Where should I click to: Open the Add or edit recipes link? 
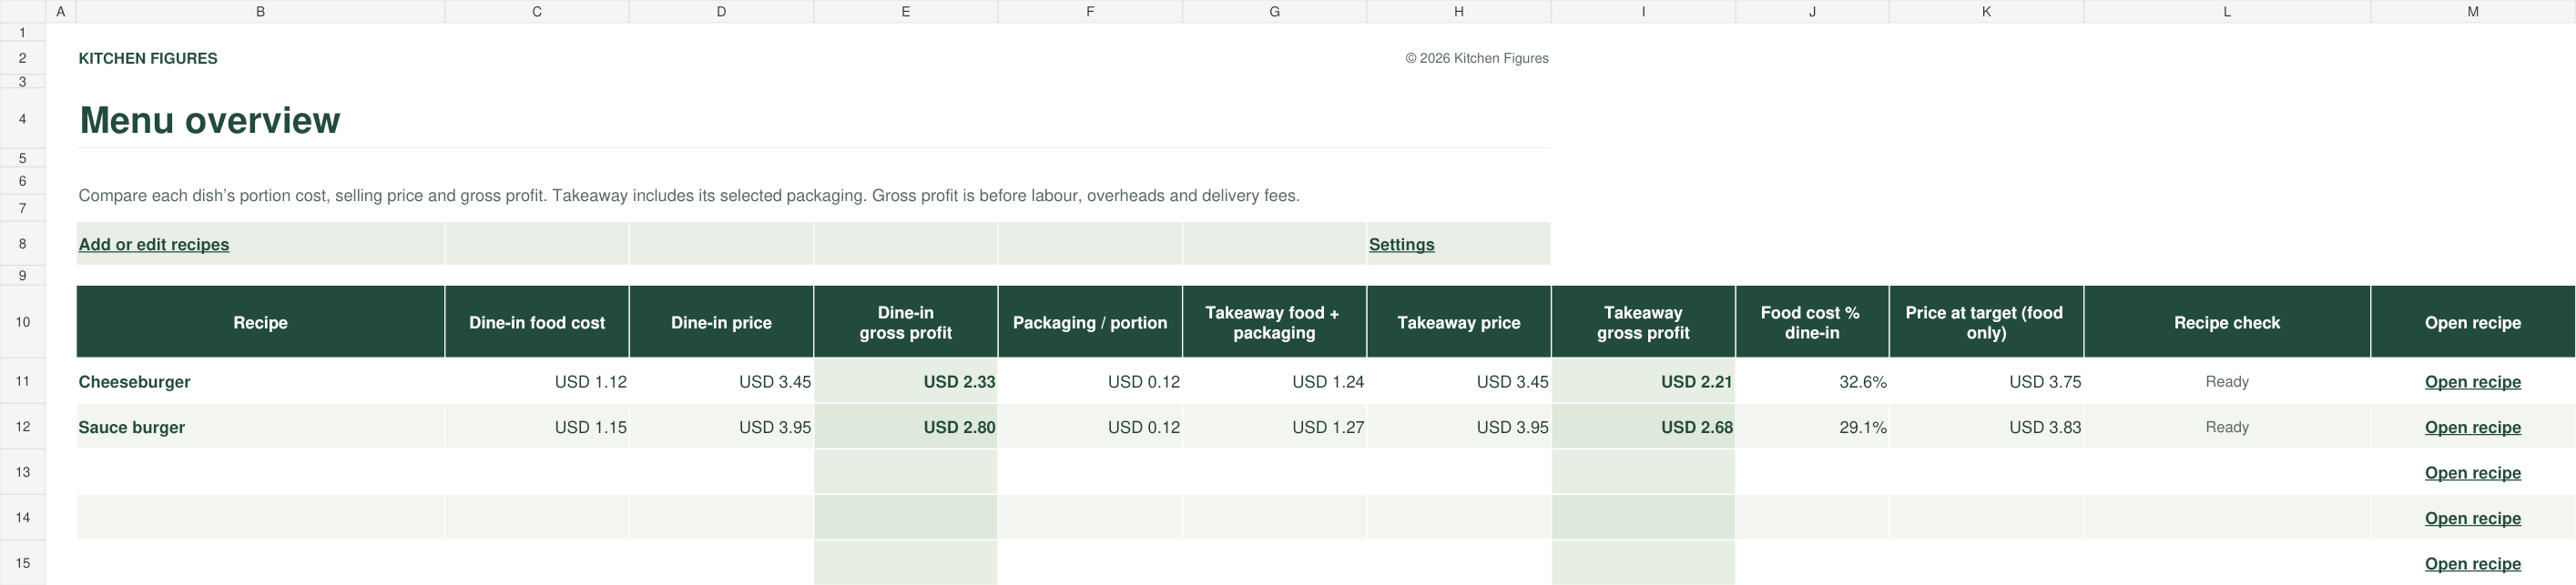click(x=154, y=245)
